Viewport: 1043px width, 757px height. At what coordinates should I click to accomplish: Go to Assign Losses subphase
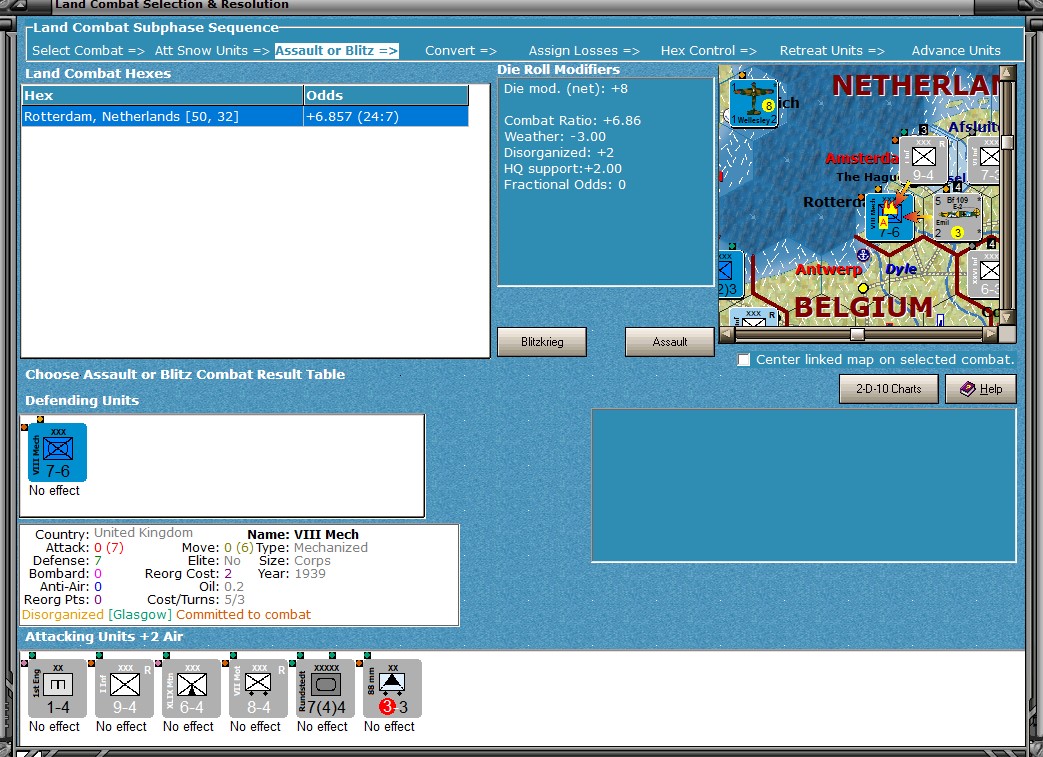tap(584, 51)
